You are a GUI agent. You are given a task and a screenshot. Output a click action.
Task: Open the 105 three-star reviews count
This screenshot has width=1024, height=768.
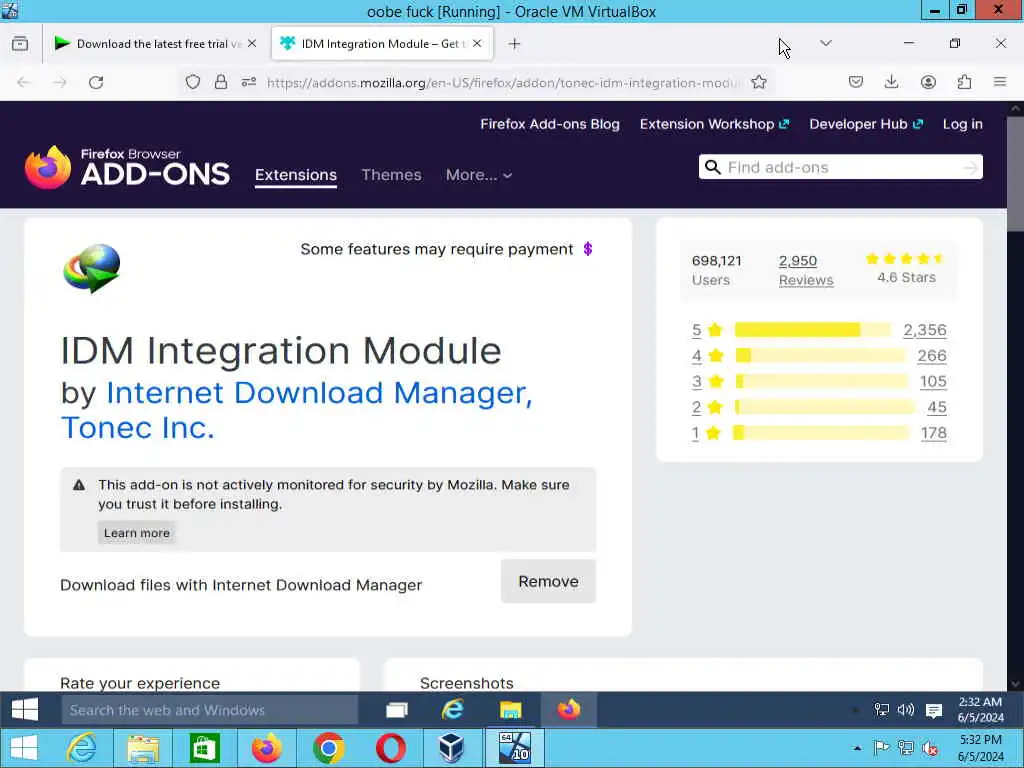[x=933, y=381]
